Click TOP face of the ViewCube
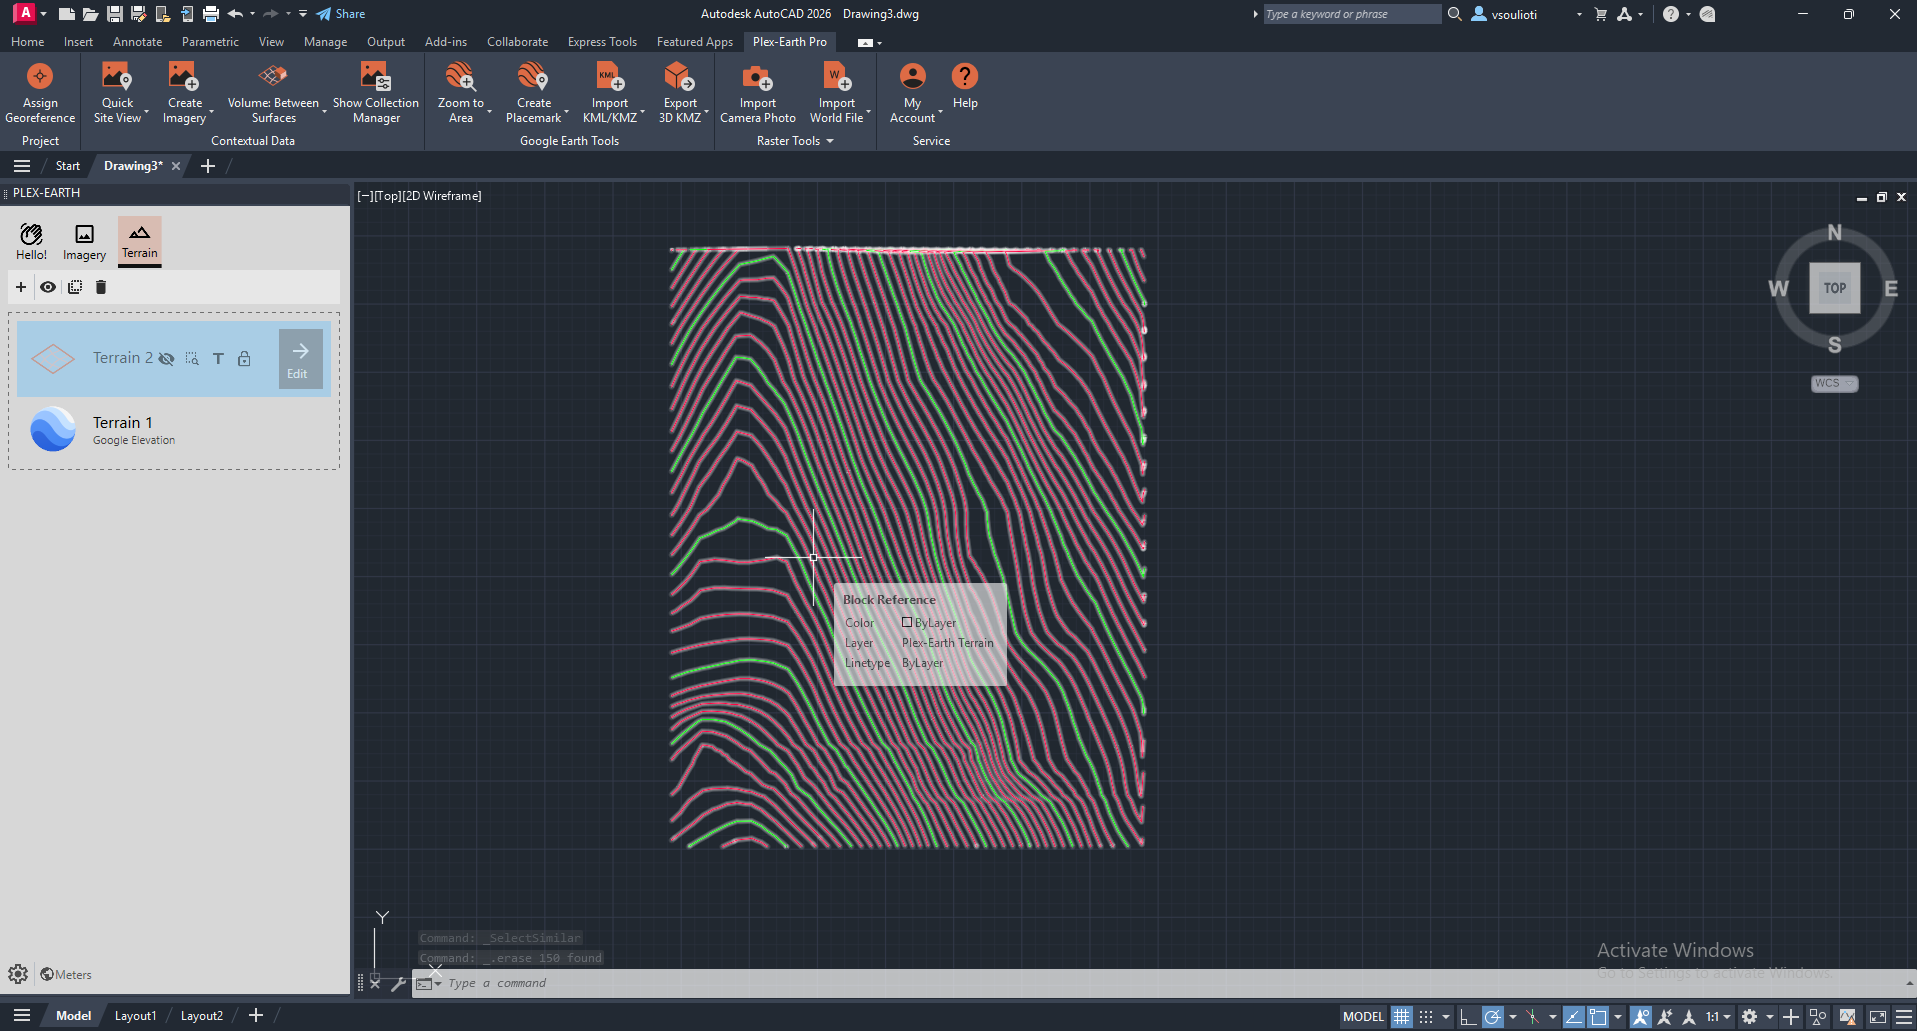Image resolution: width=1917 pixels, height=1031 pixels. pos(1834,288)
